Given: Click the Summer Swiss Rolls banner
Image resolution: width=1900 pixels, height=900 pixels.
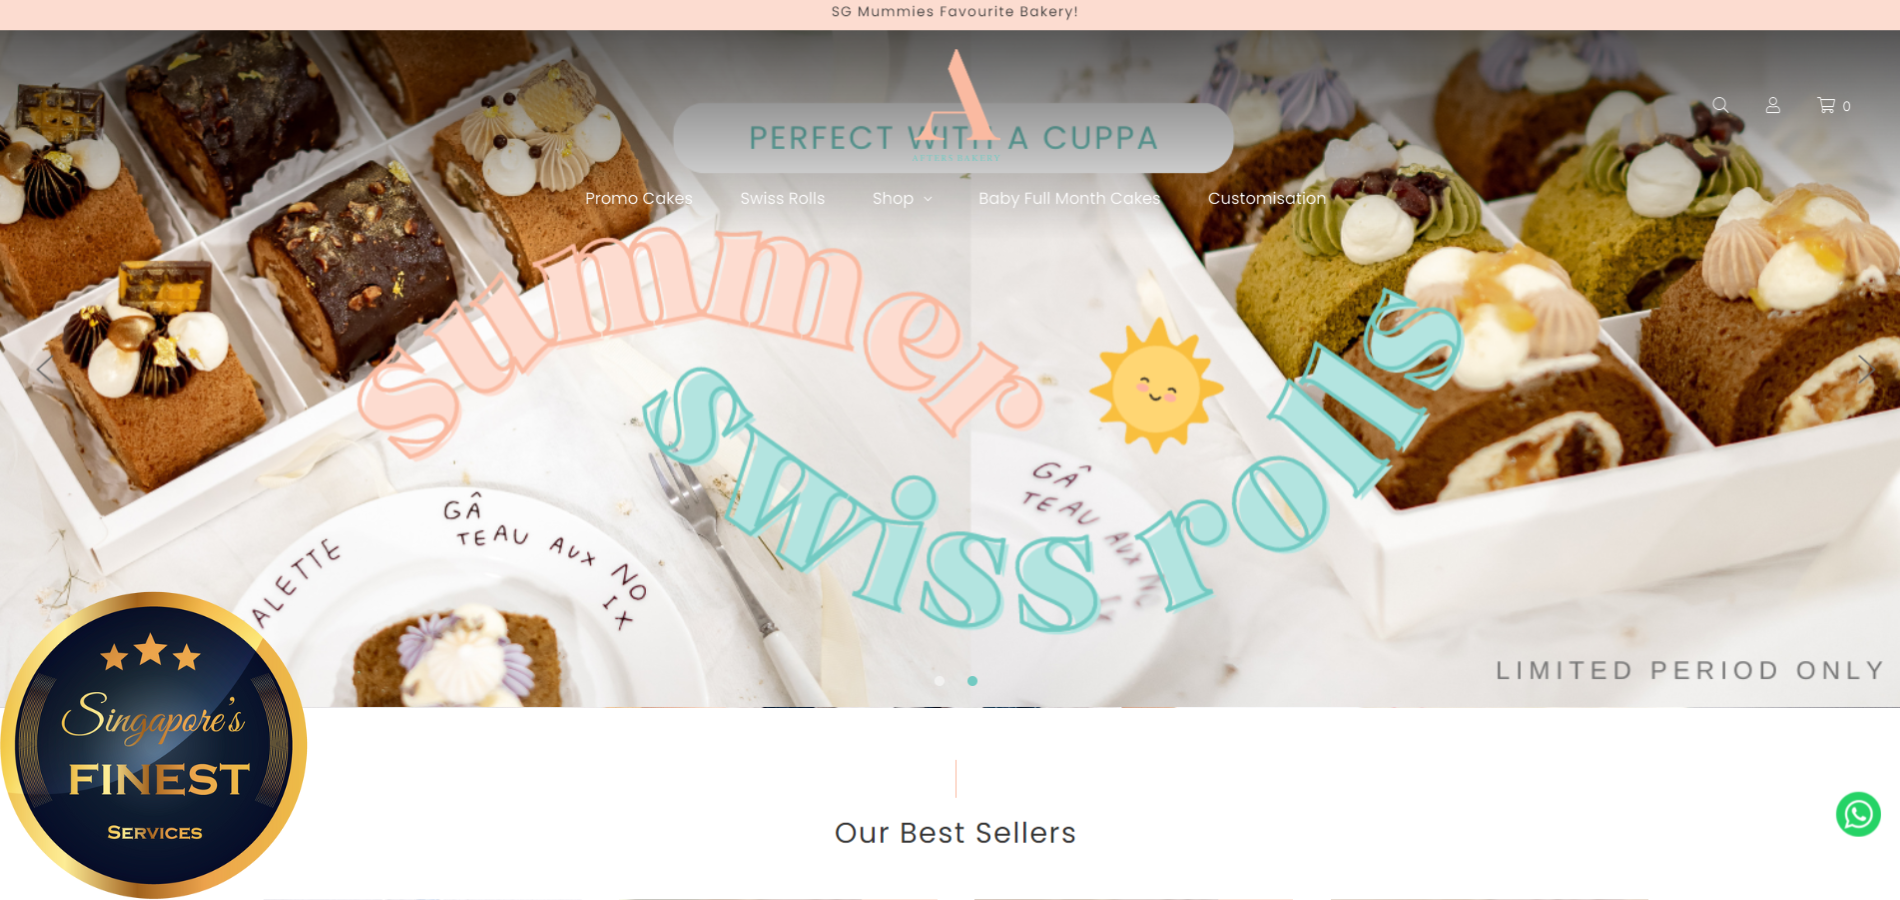Looking at the screenshot, I should (910, 430).
